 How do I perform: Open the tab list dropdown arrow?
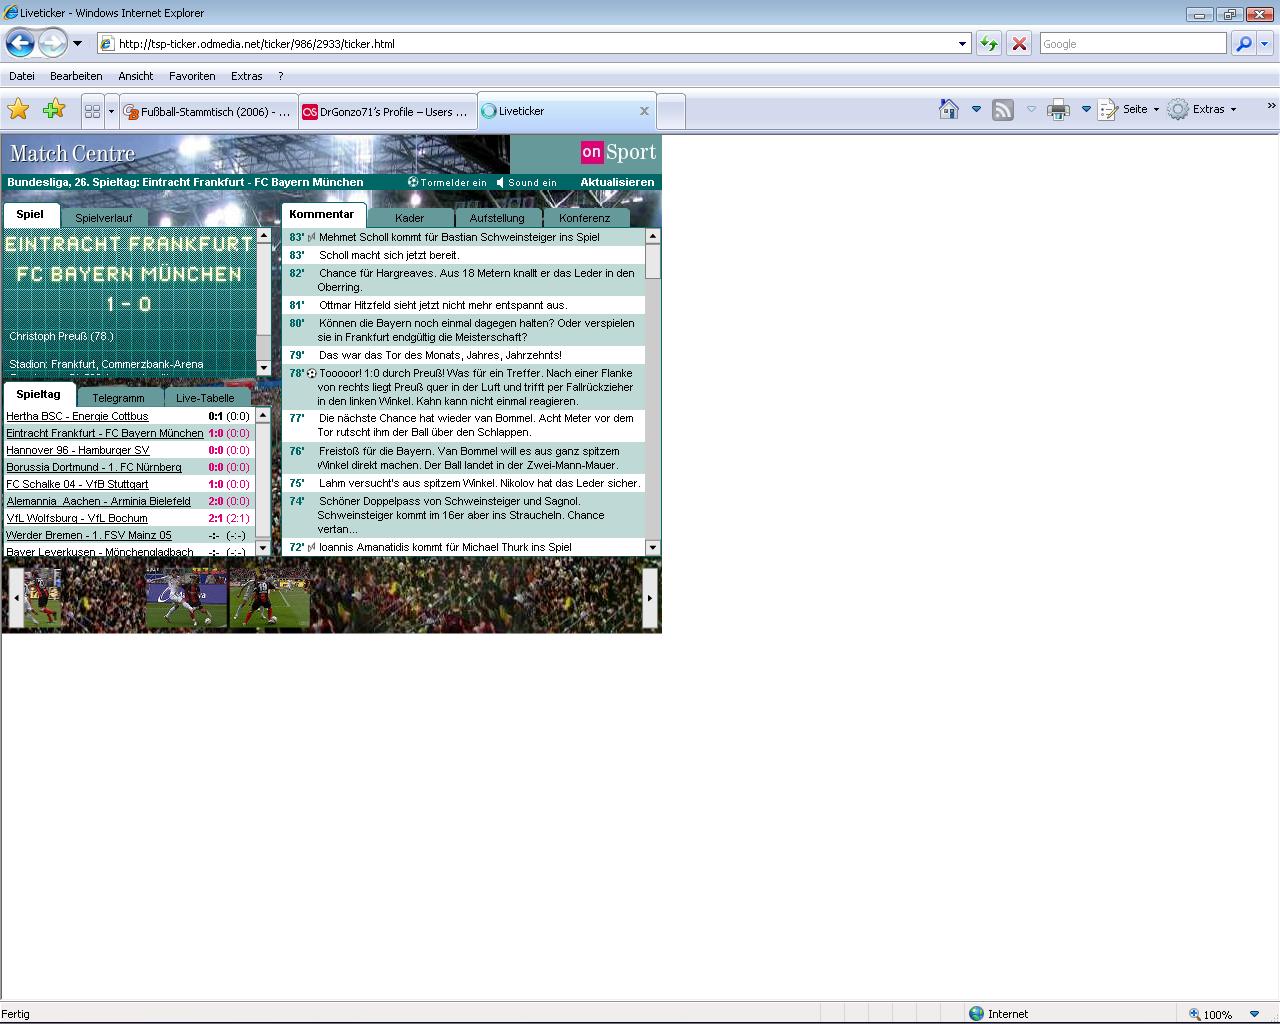click(111, 111)
